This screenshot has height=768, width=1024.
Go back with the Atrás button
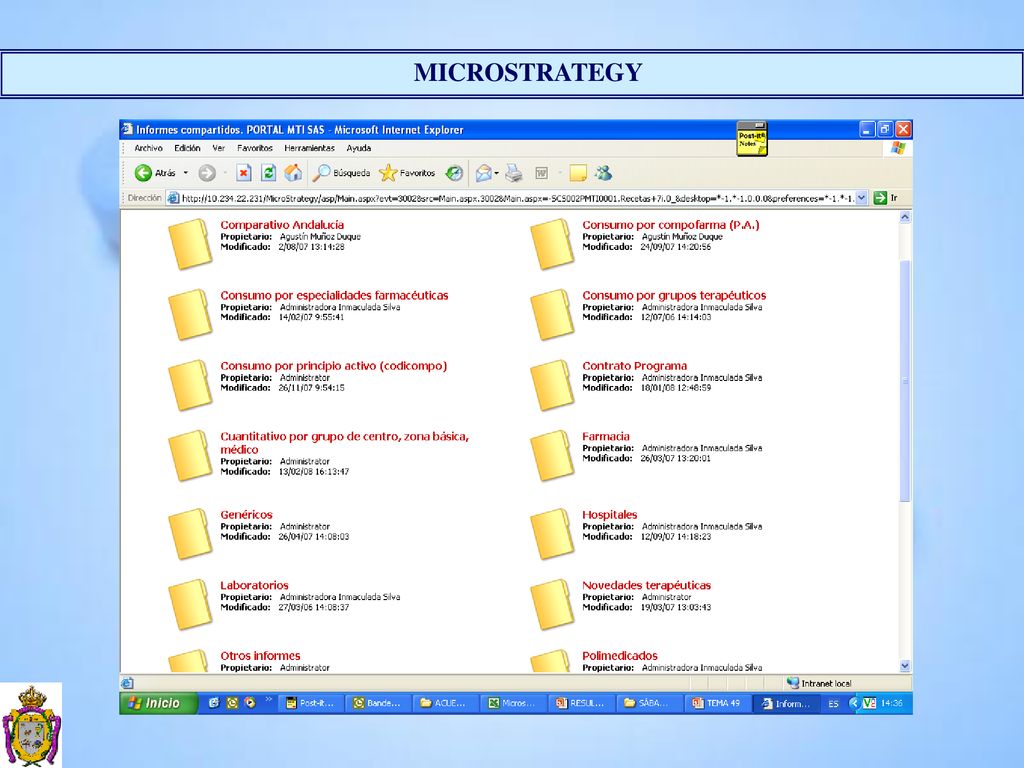pyautogui.click(x=155, y=173)
